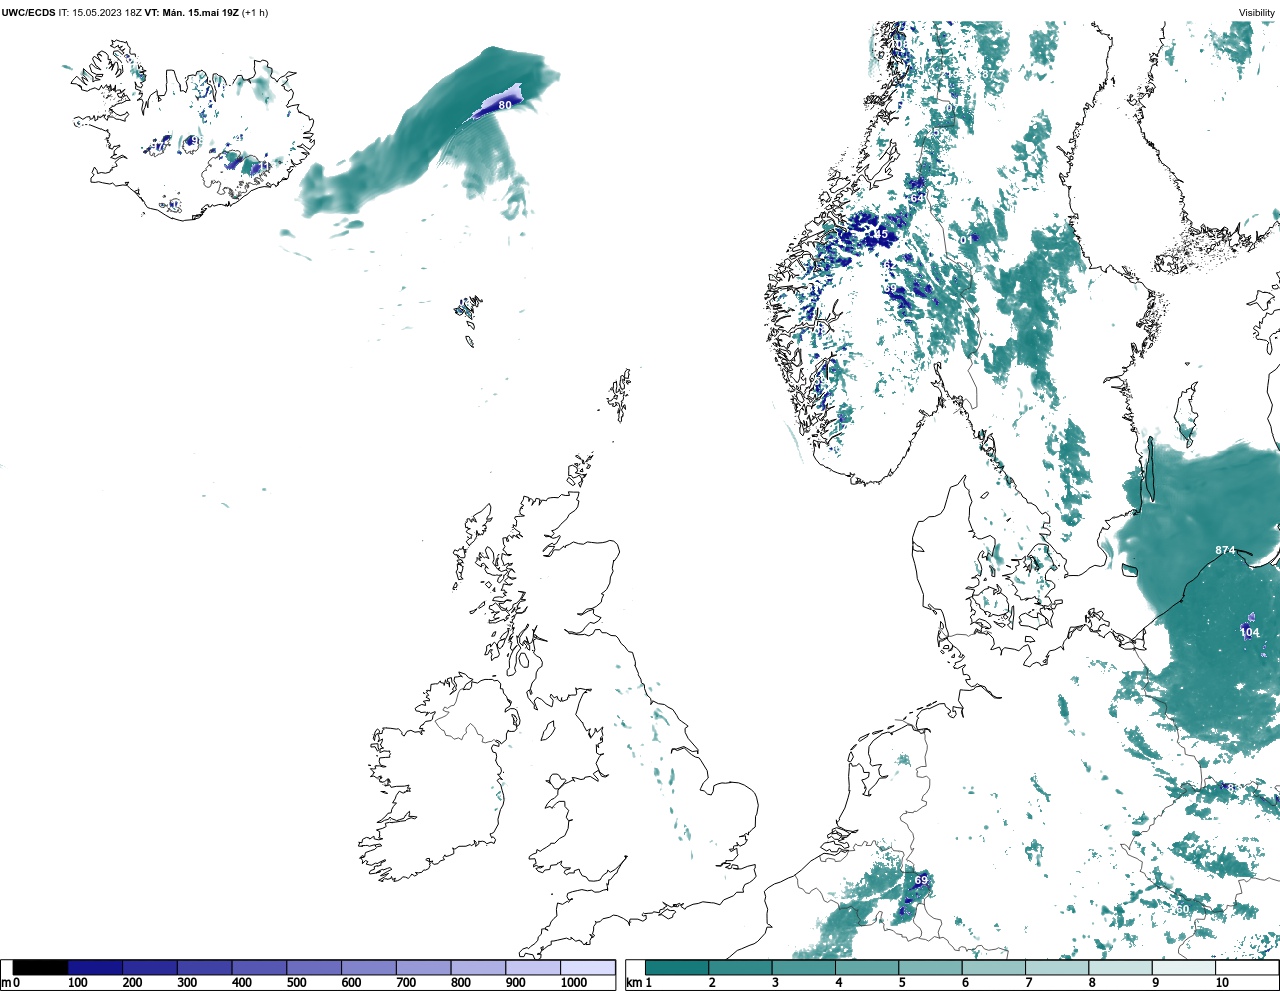Select the "UWC/ECDS" header label
Screen dimensions: 1280x991
28,13
